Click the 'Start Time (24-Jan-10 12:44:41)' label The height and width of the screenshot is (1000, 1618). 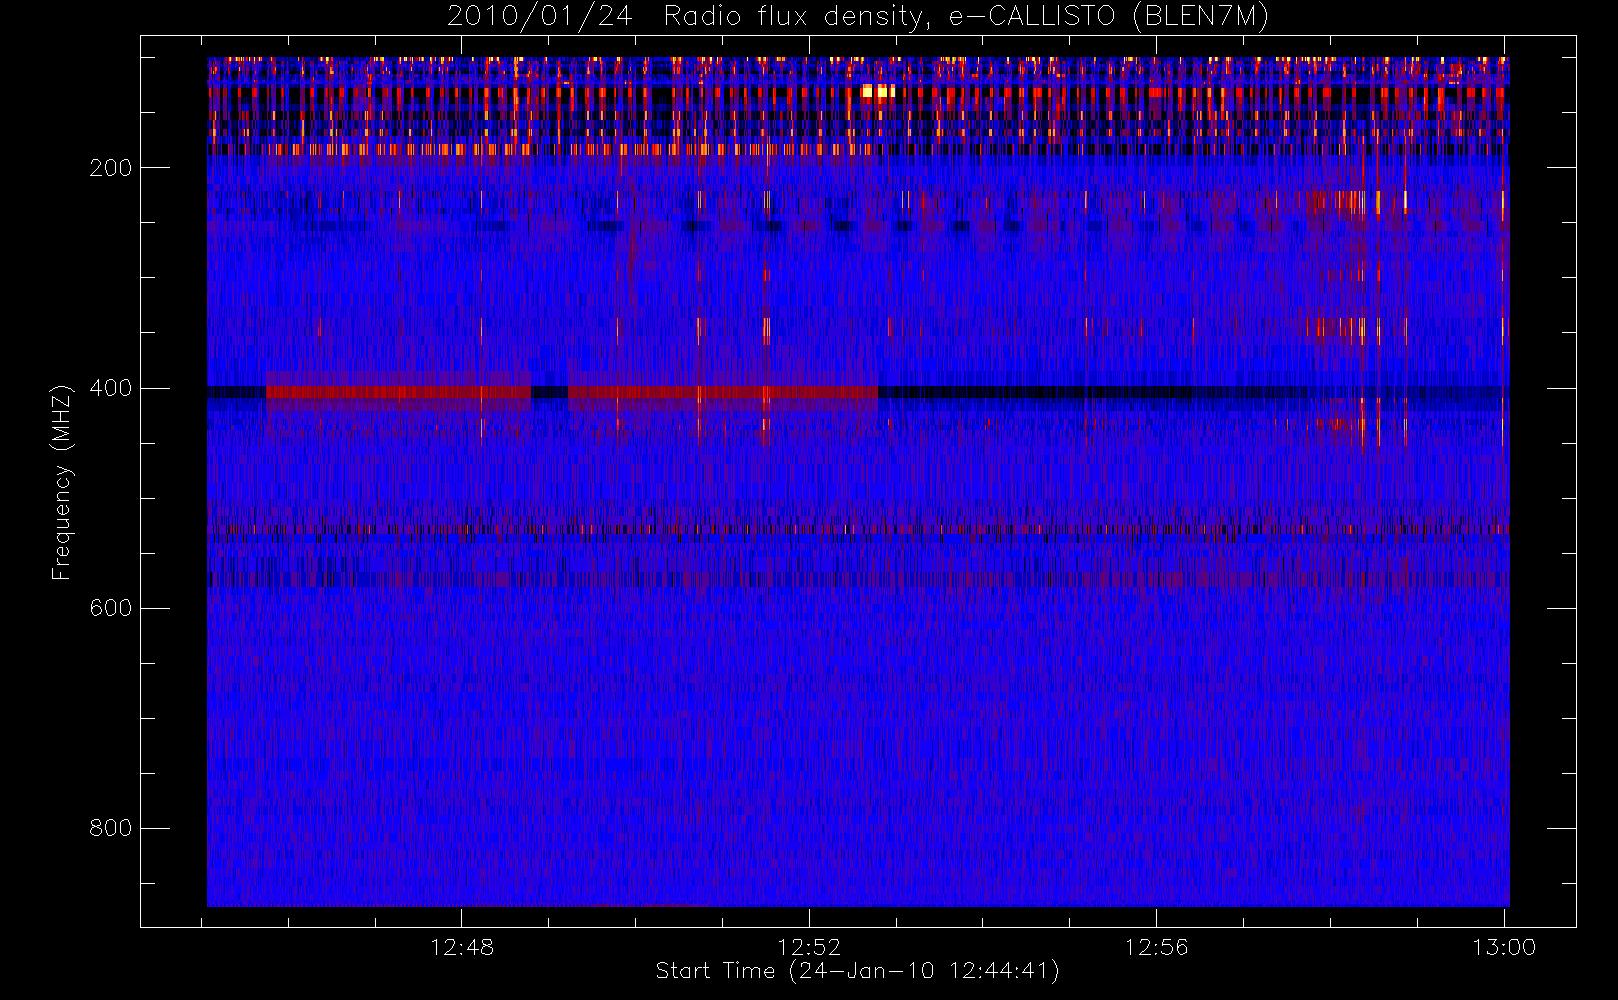coord(857,971)
